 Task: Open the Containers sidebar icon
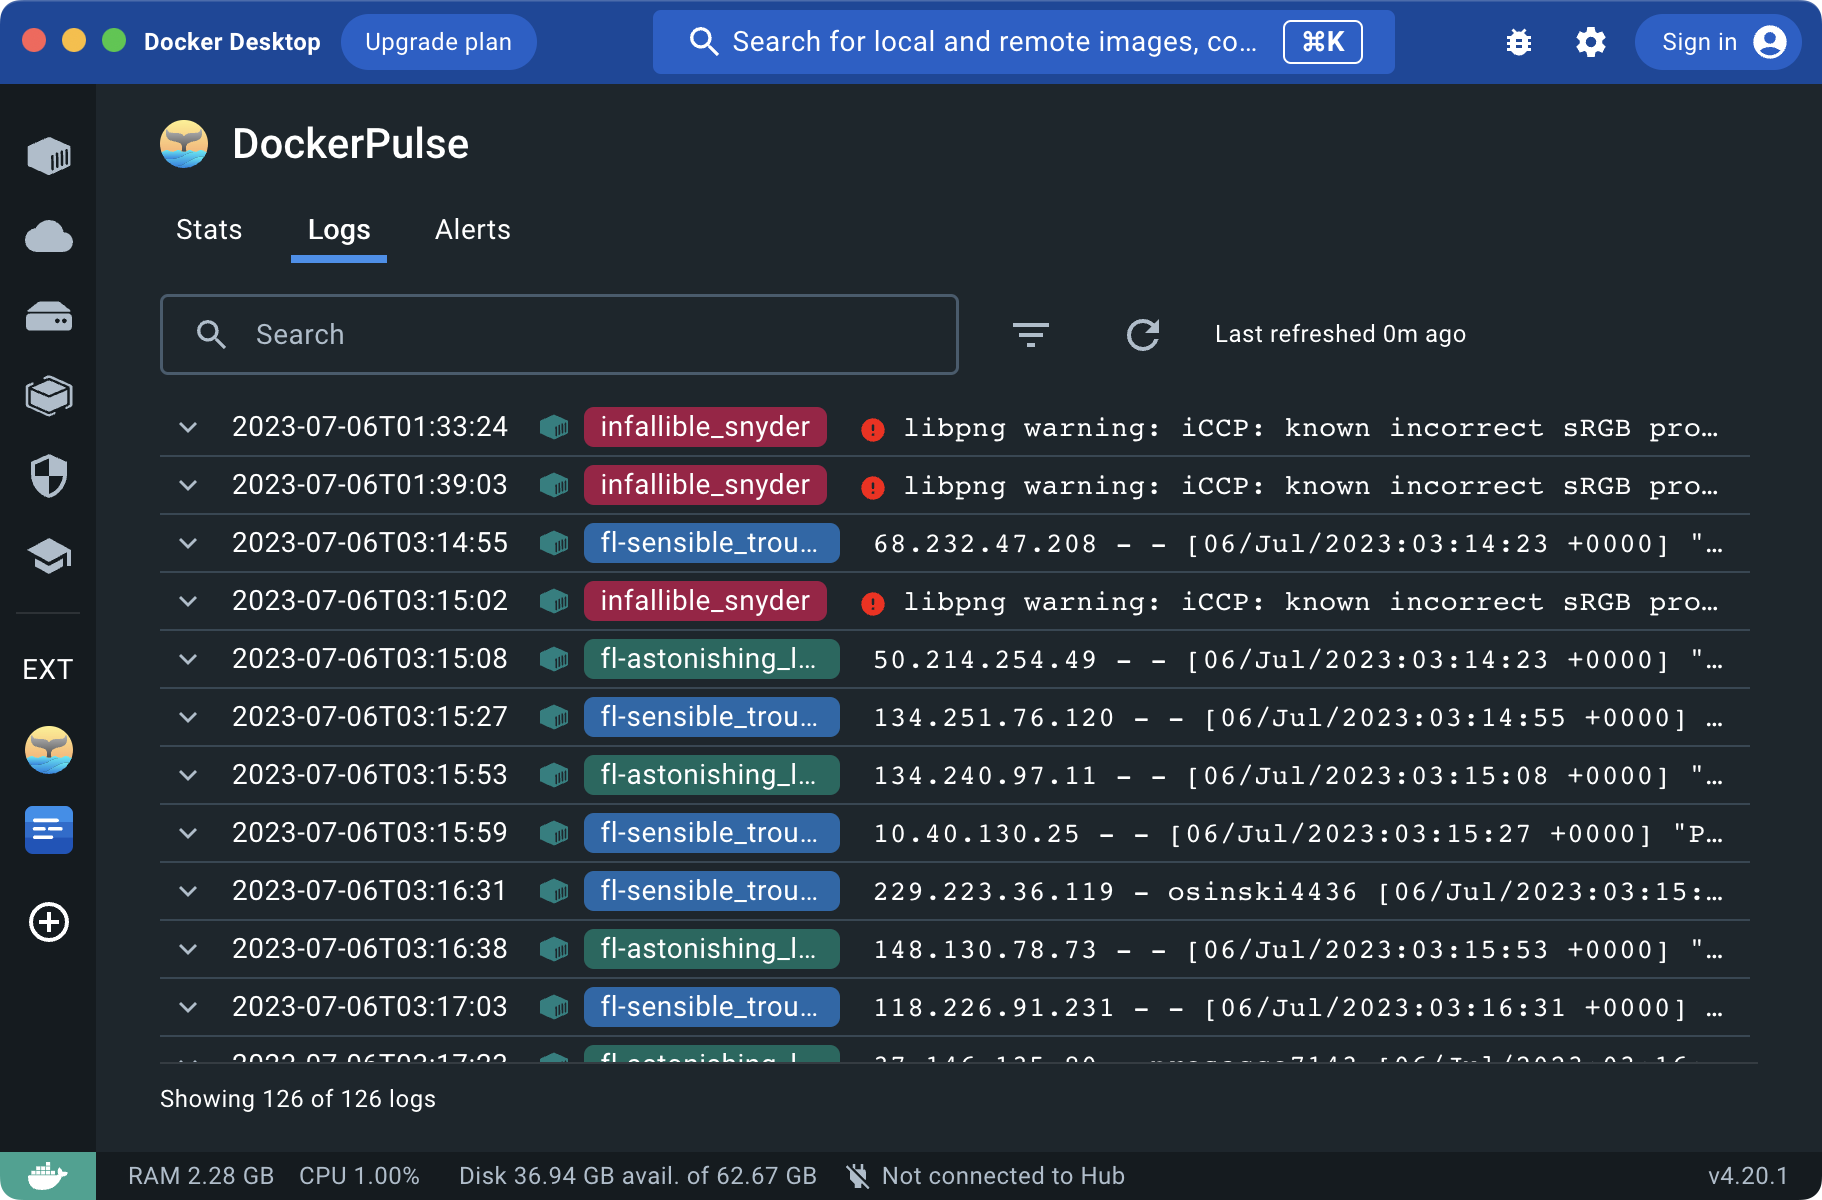[x=48, y=156]
